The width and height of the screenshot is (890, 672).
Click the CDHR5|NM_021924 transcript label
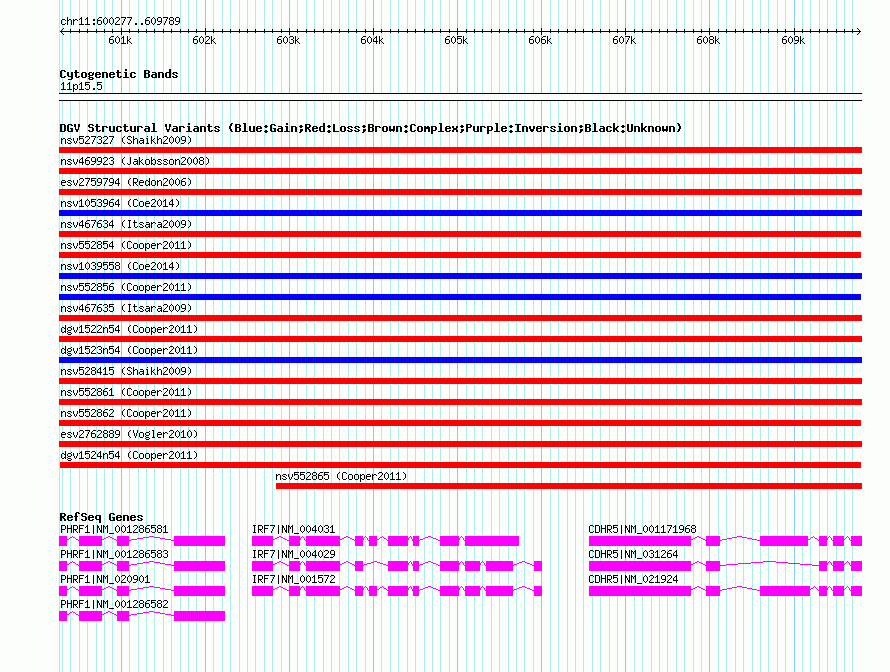pyautogui.click(x=633, y=579)
